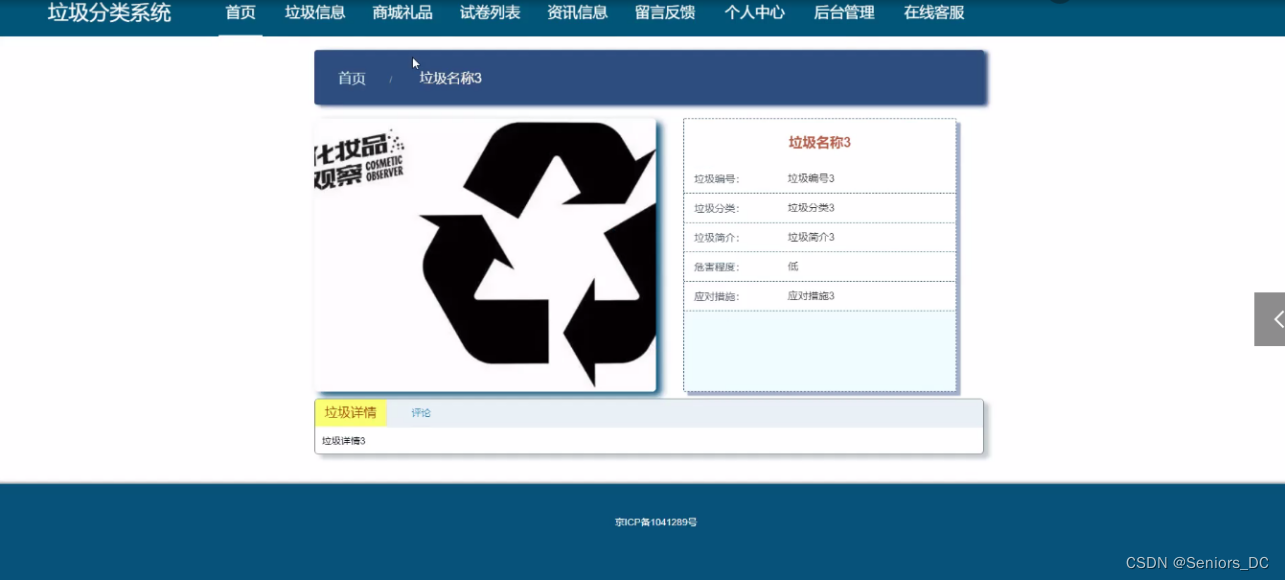
Task: Open the 商城礼品 menu item
Action: pyautogui.click(x=402, y=13)
